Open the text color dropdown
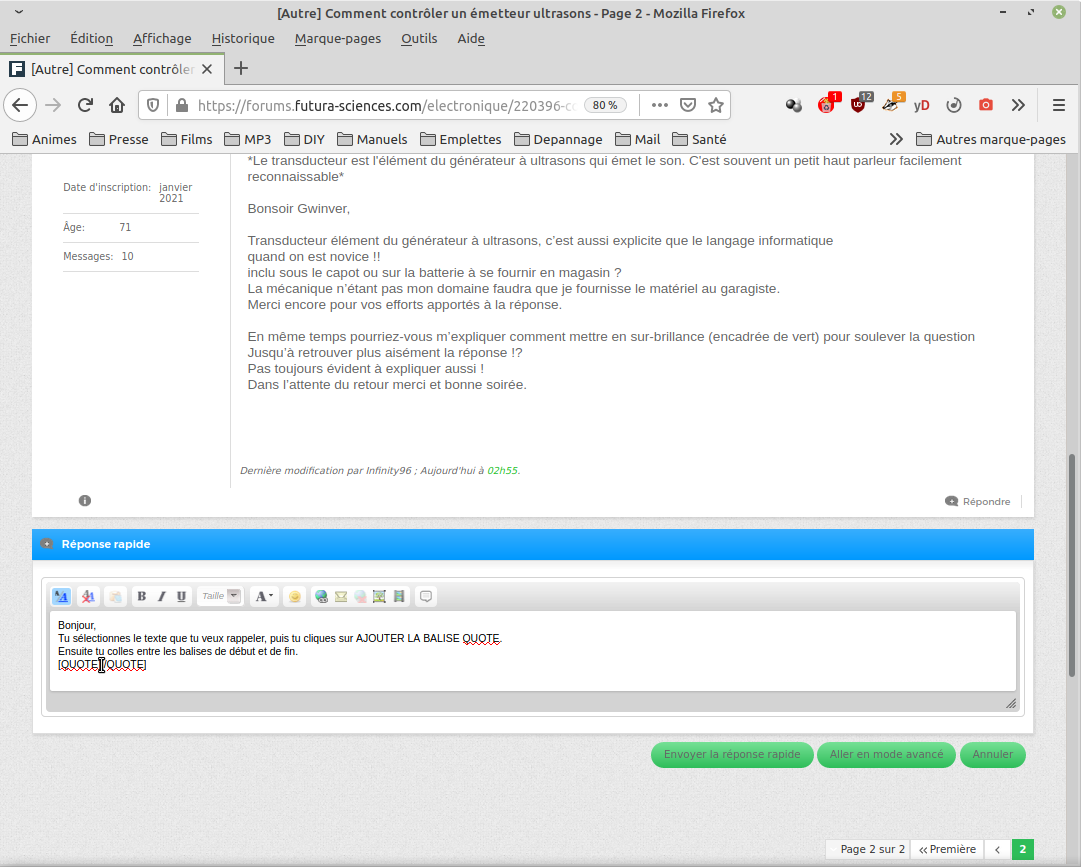 coord(264,596)
